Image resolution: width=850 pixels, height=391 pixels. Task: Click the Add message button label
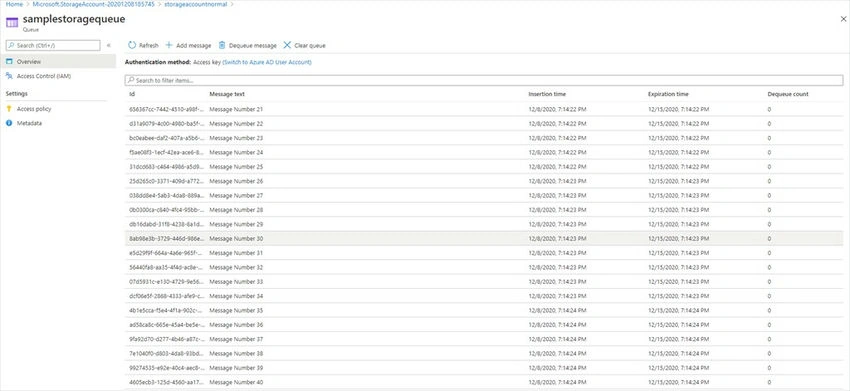(x=194, y=46)
